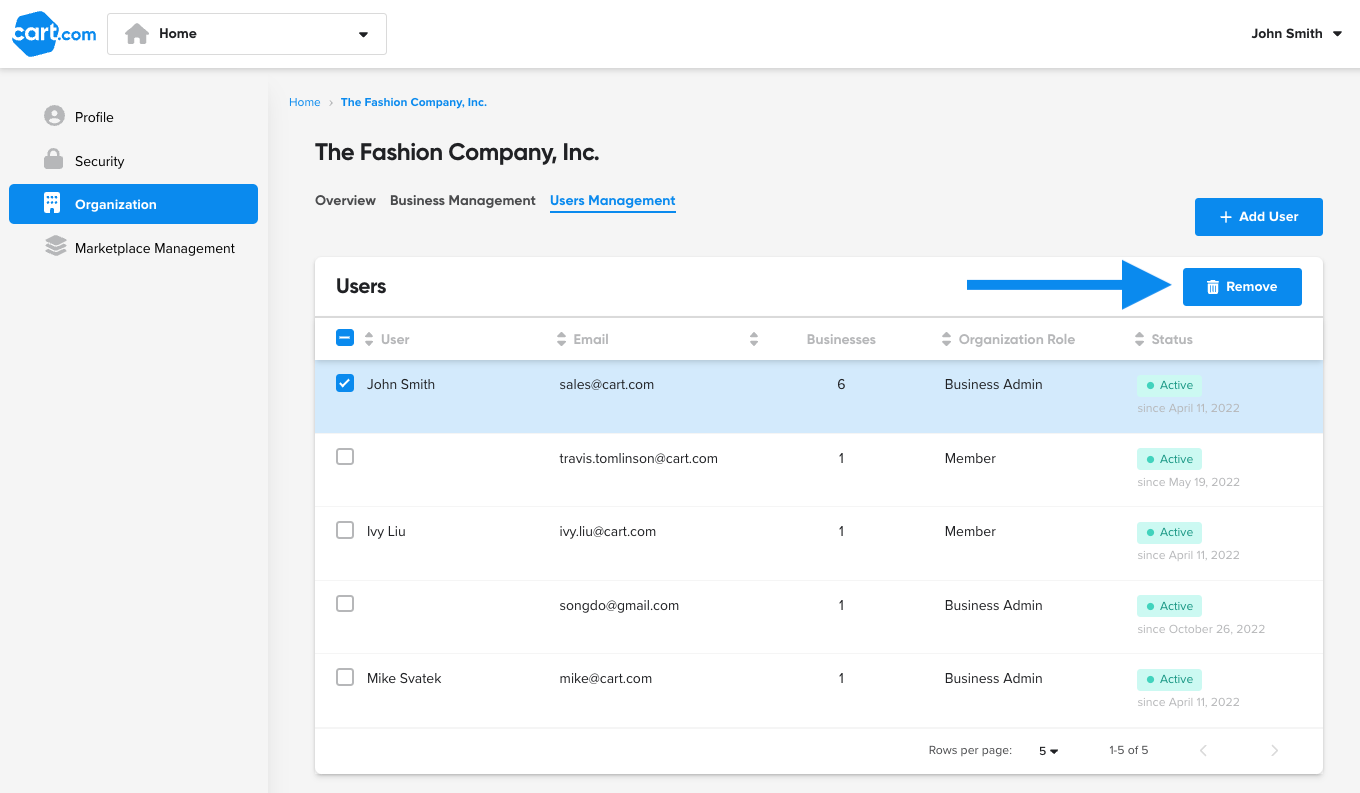Click the Home house icon in selector
Image resolution: width=1360 pixels, height=793 pixels.
pos(137,34)
